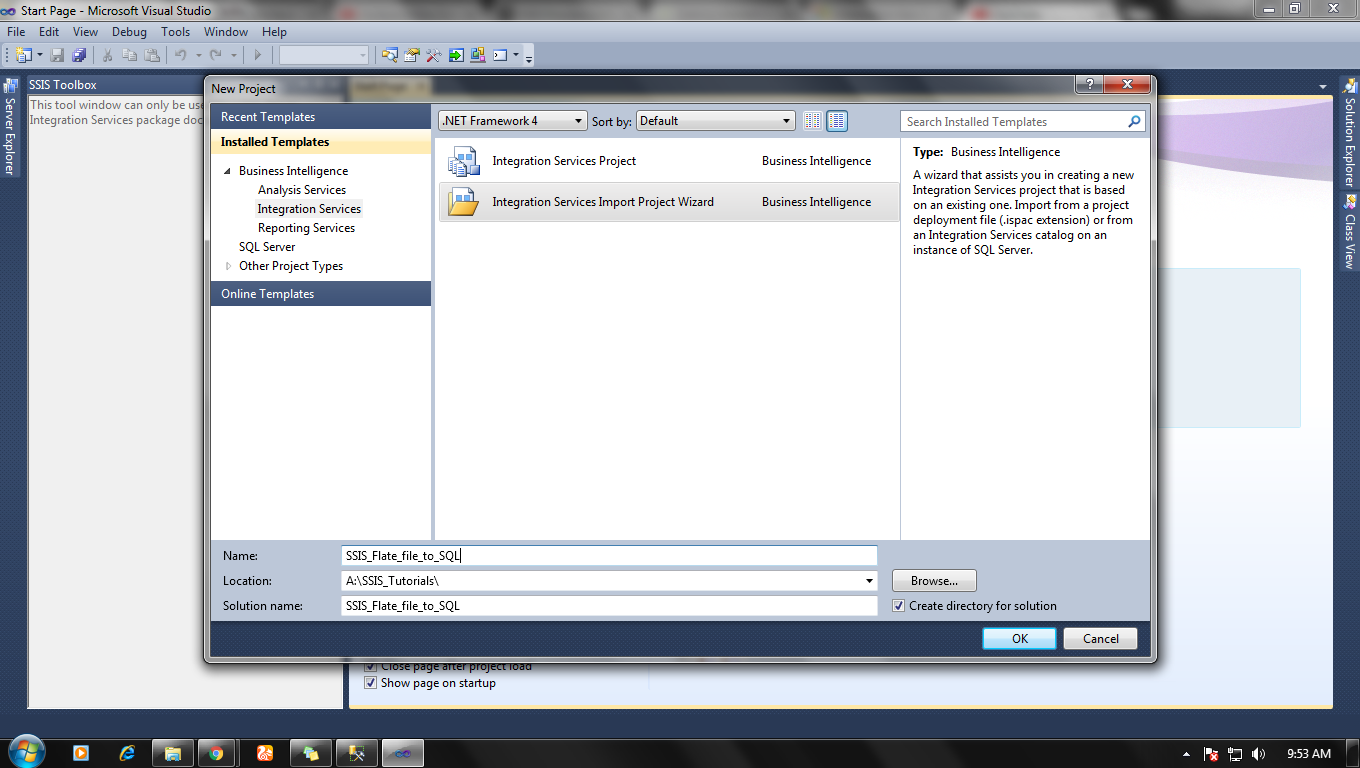This screenshot has width=1360, height=768.
Task: Open the Tools menu
Action: tap(175, 32)
